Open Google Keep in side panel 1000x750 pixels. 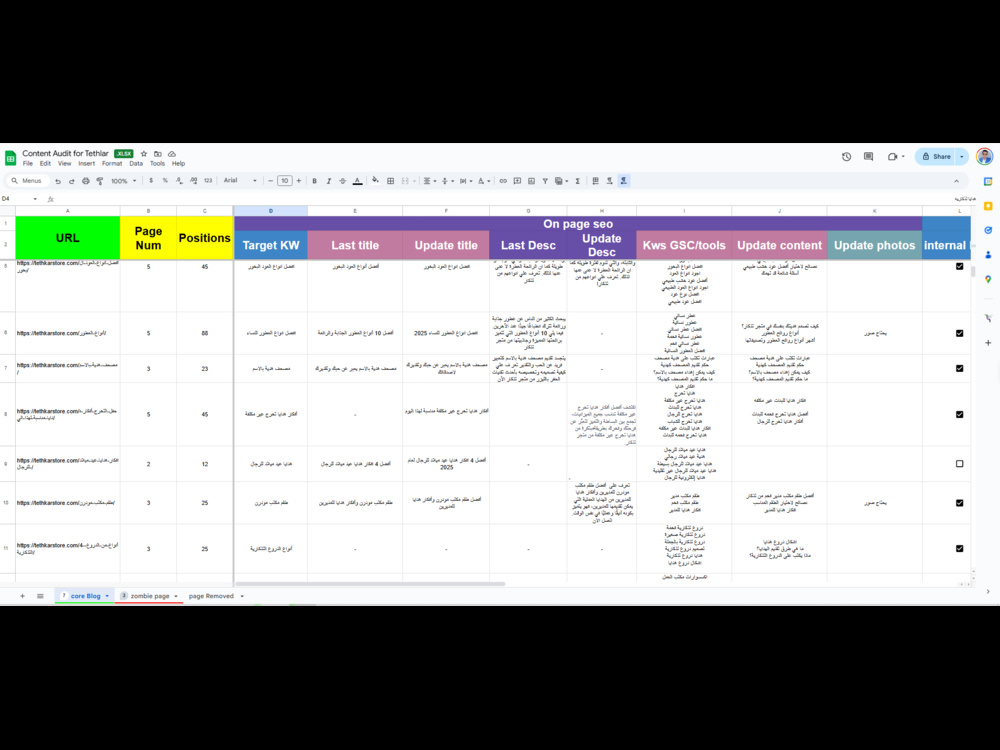tap(988, 206)
